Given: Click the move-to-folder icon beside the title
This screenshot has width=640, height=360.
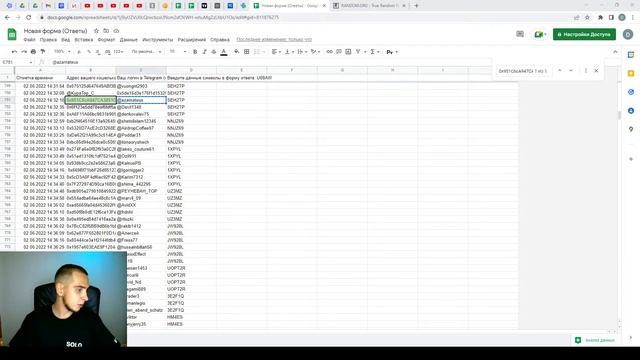Looking at the screenshot, I should pyautogui.click(x=106, y=31).
